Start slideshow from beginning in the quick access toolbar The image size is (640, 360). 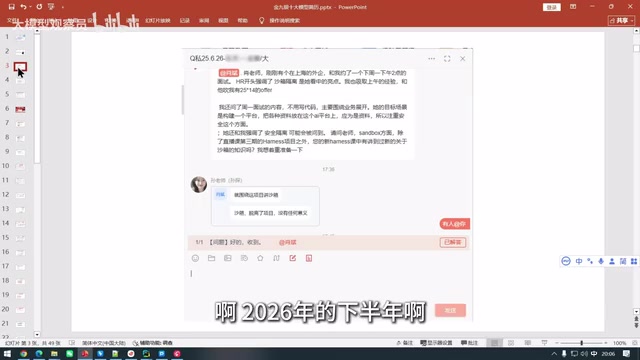pos(51,7)
